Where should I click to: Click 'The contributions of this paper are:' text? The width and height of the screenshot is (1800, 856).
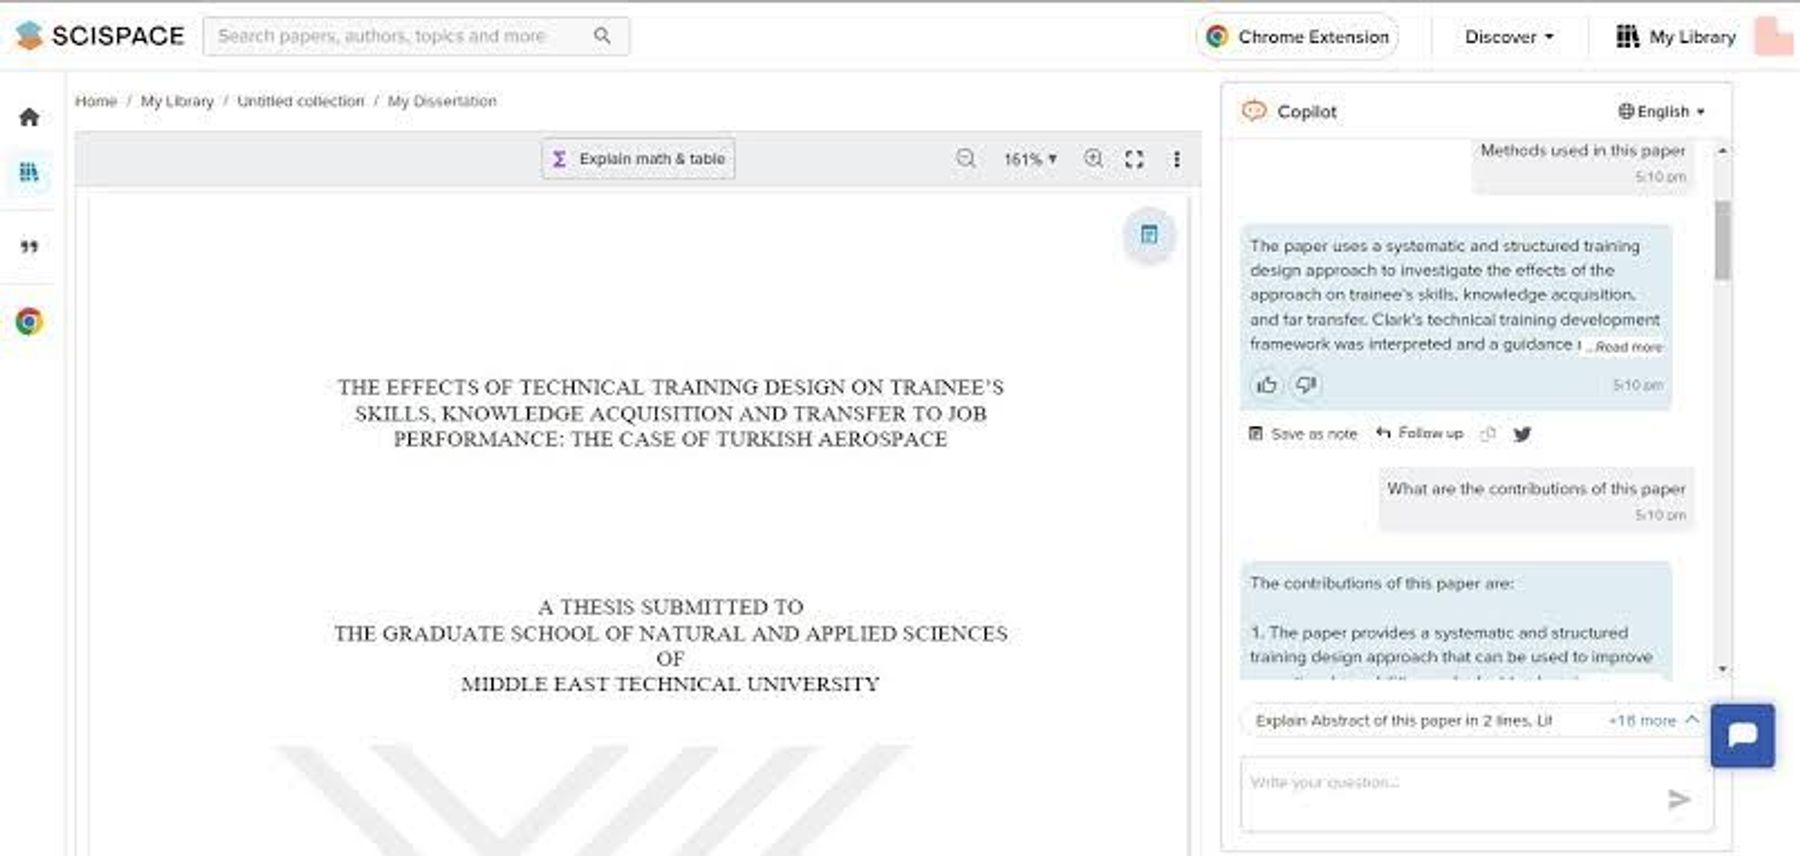pos(1381,583)
